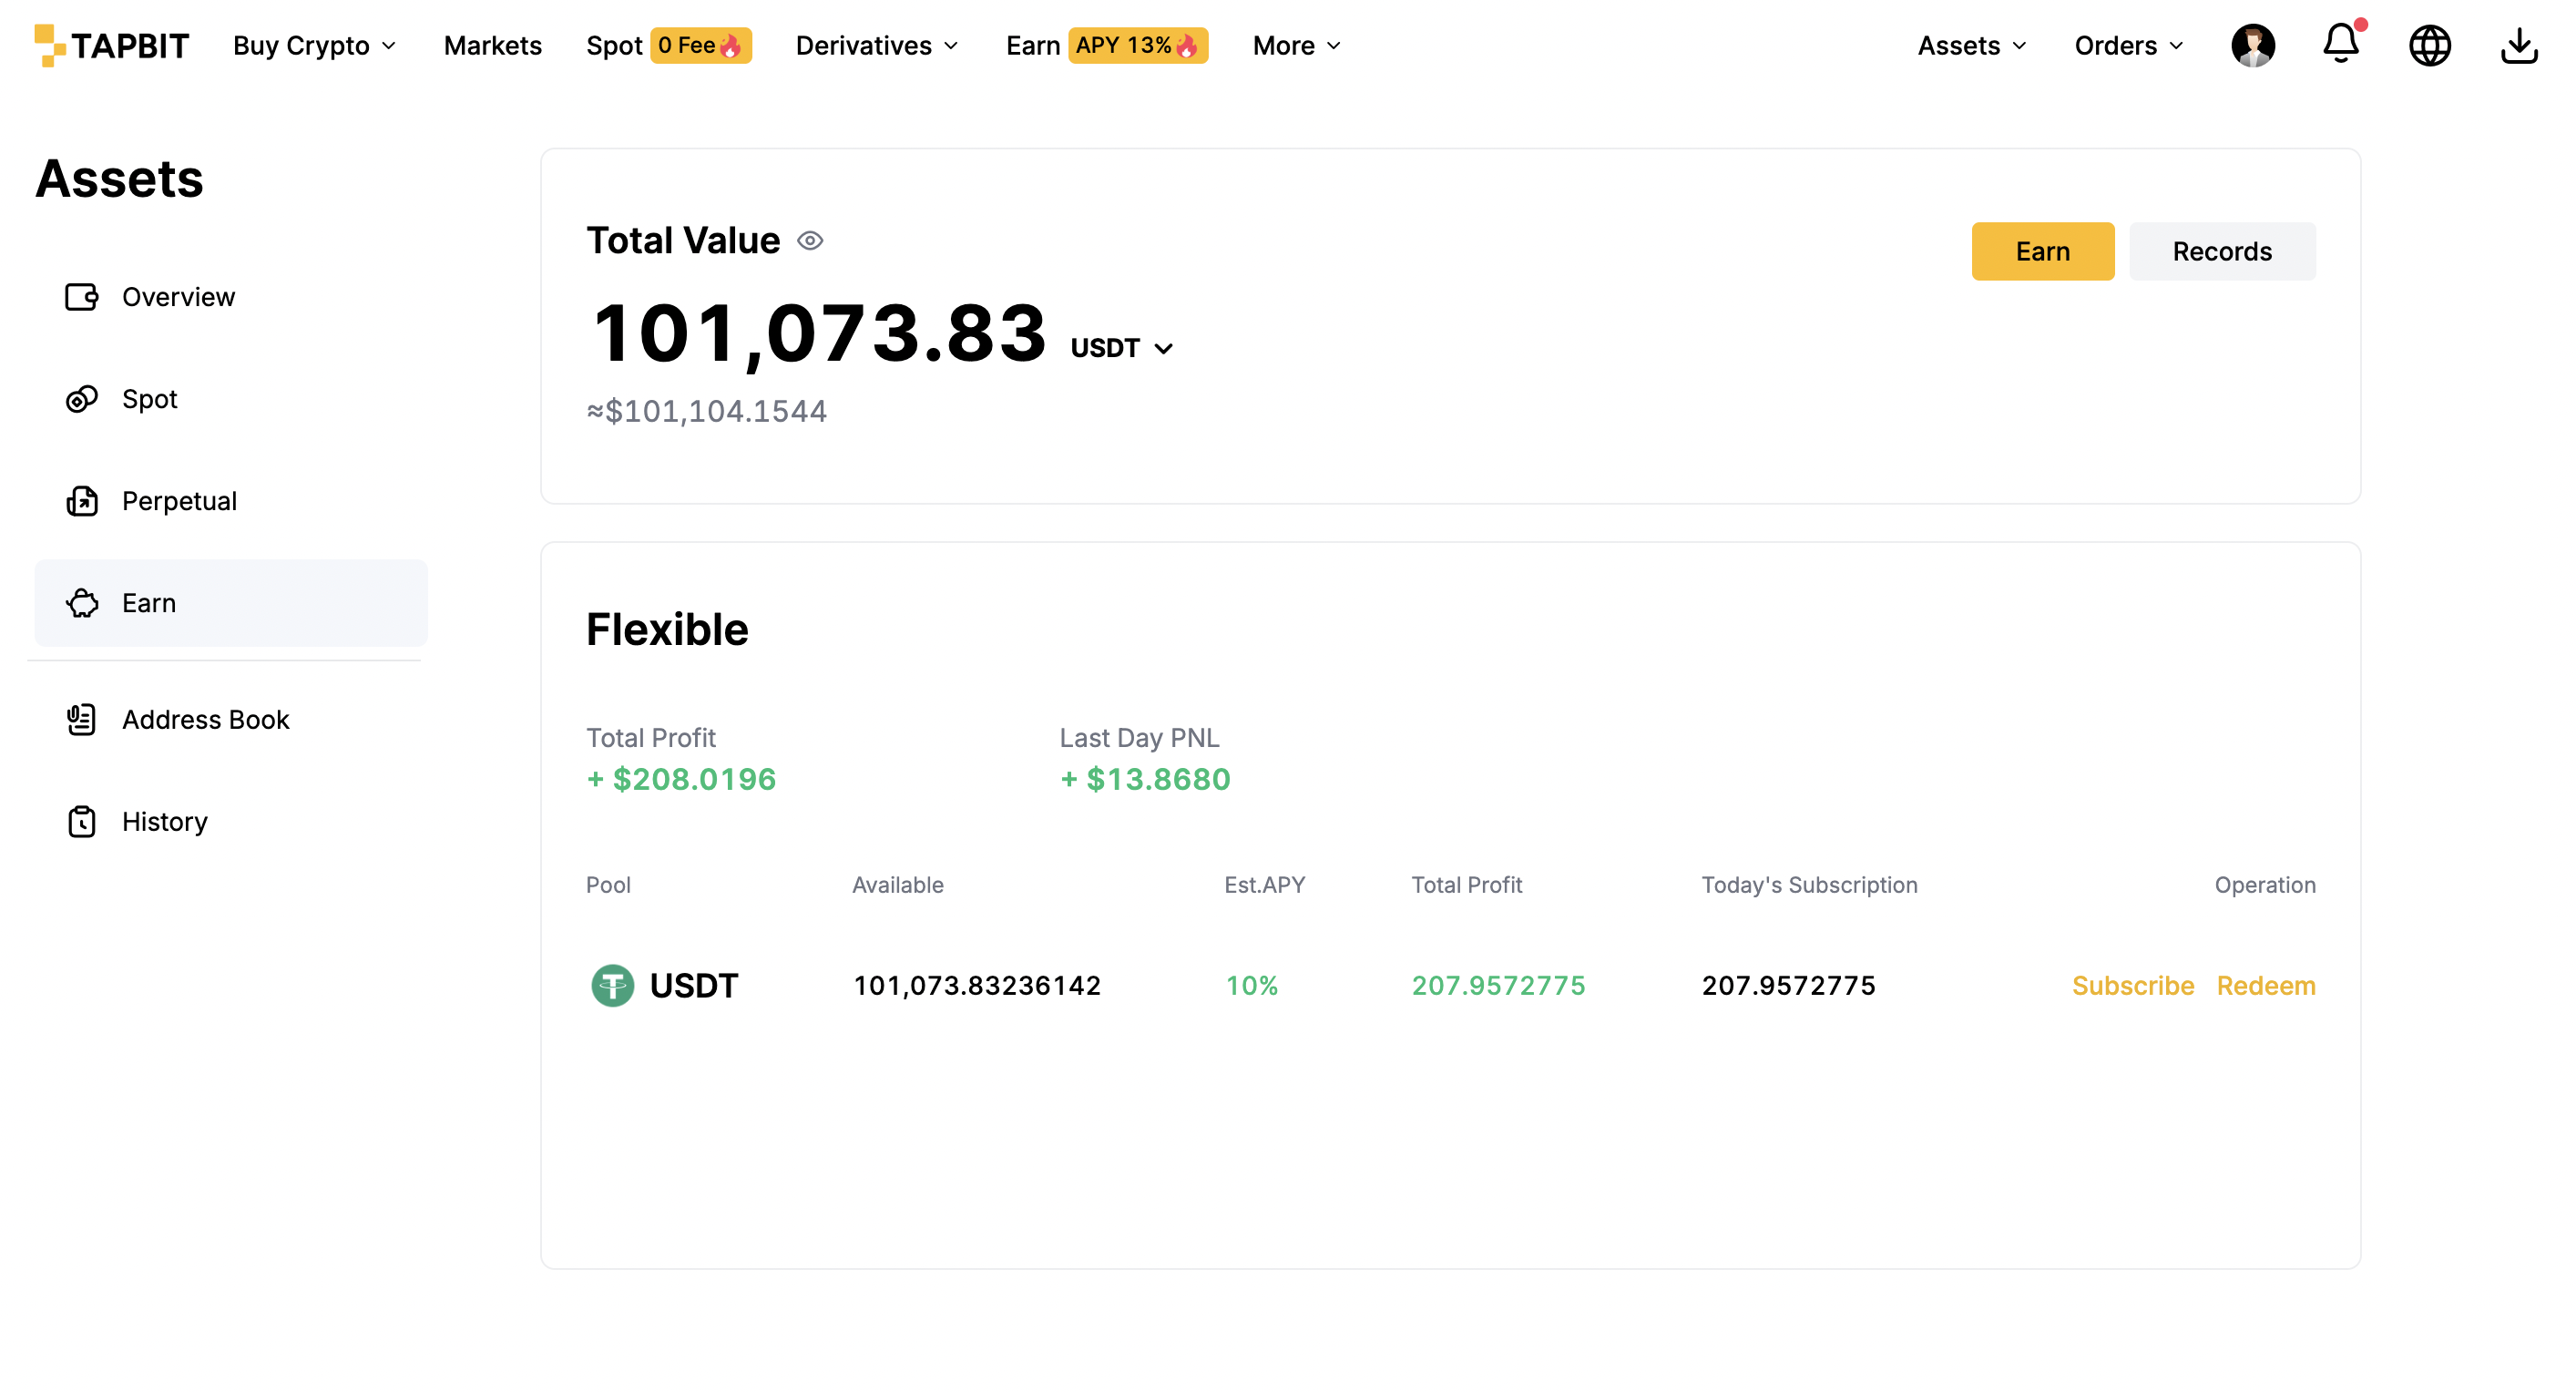Click the Address Book icon
Image resolution: width=2576 pixels, height=1392 pixels.
coord(81,720)
